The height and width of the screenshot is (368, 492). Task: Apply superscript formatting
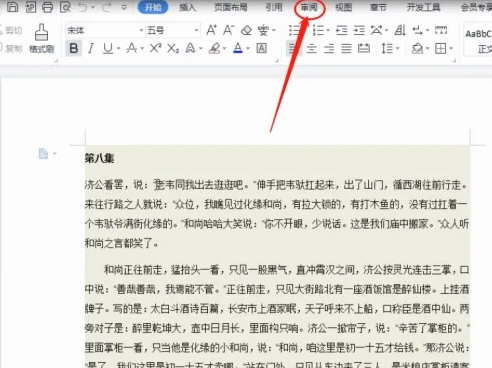(155, 49)
